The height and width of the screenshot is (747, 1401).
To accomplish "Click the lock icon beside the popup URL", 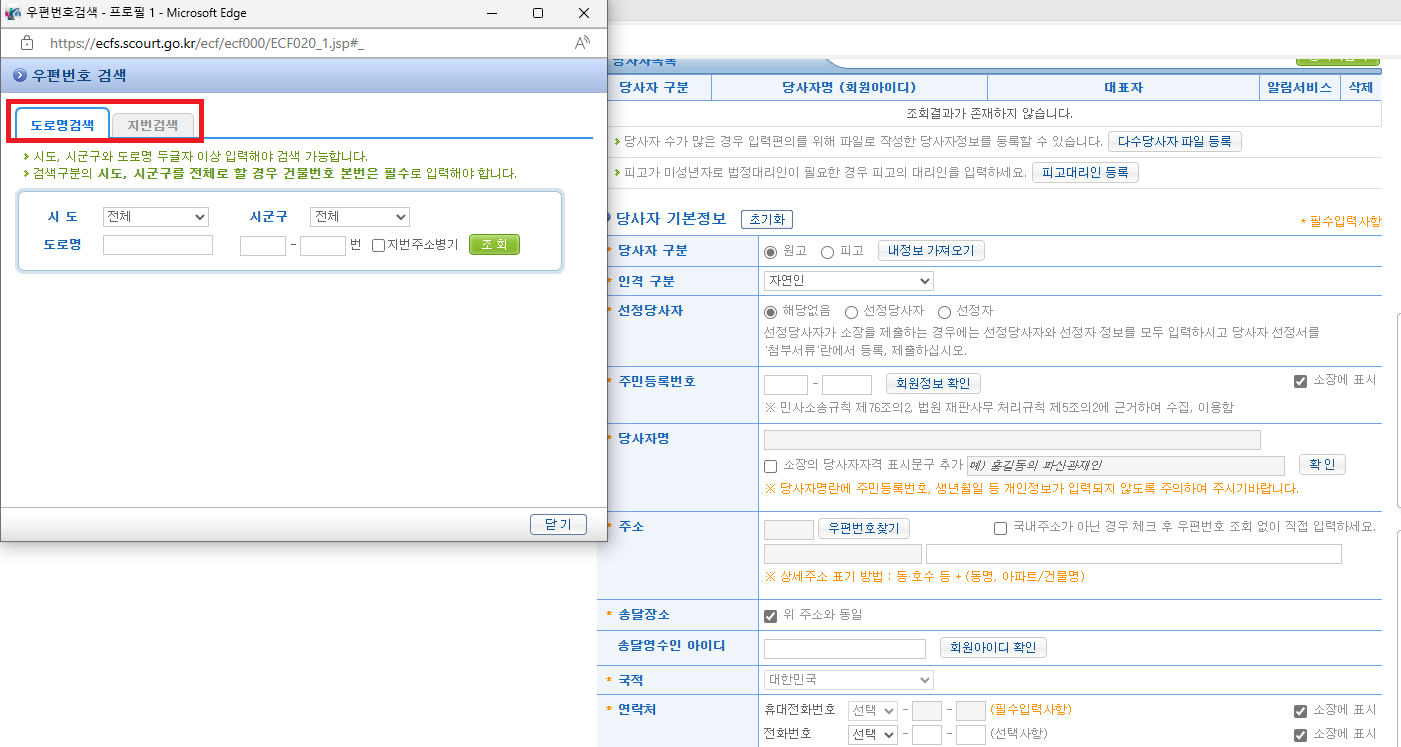I will [27, 43].
